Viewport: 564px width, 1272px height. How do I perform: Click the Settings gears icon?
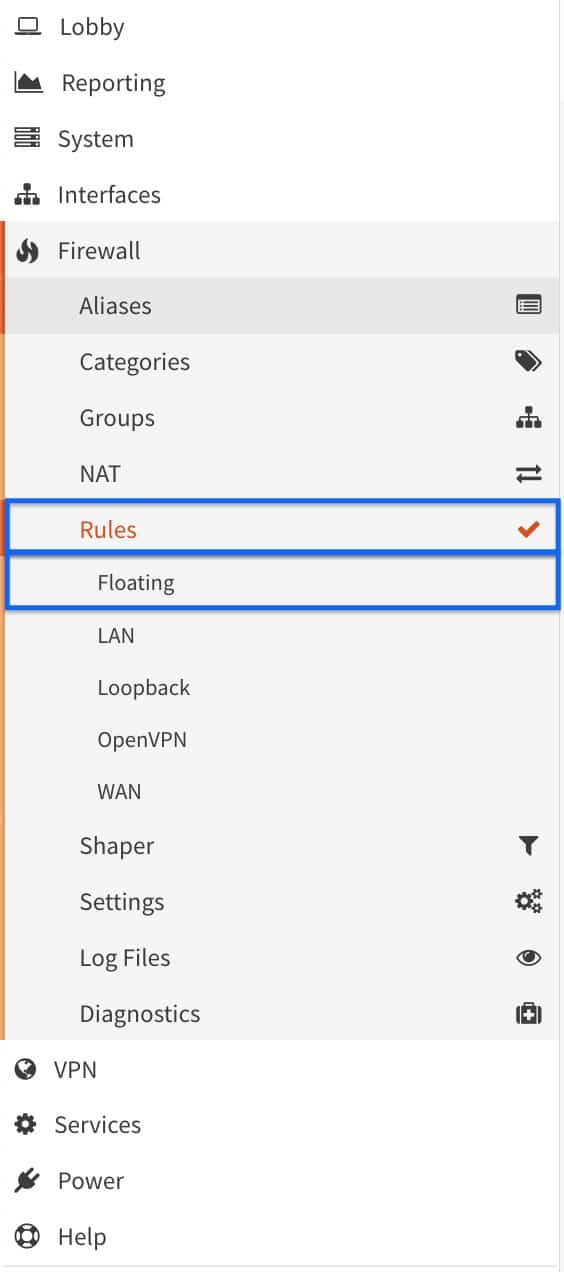tap(528, 902)
